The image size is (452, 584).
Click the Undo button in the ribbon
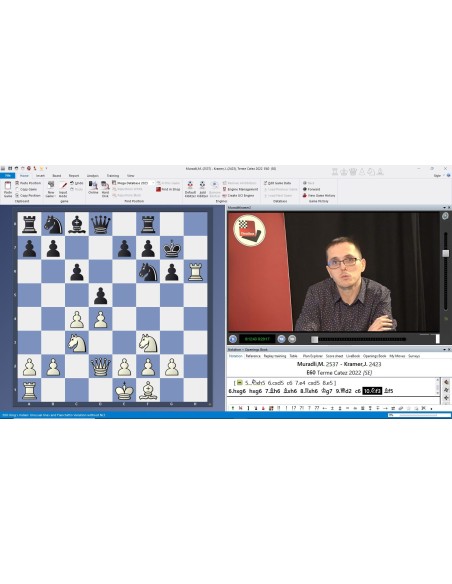coord(77,183)
